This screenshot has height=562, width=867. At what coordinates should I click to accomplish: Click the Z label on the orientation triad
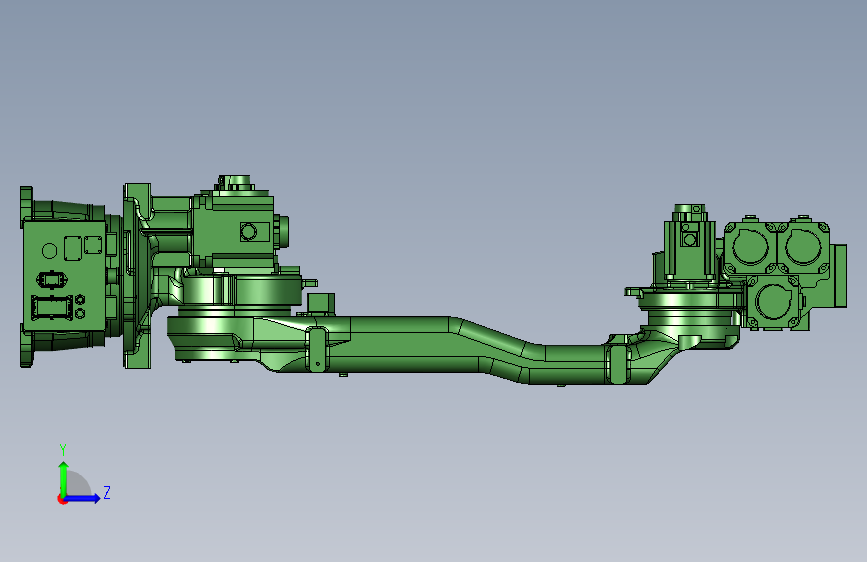pos(107,493)
